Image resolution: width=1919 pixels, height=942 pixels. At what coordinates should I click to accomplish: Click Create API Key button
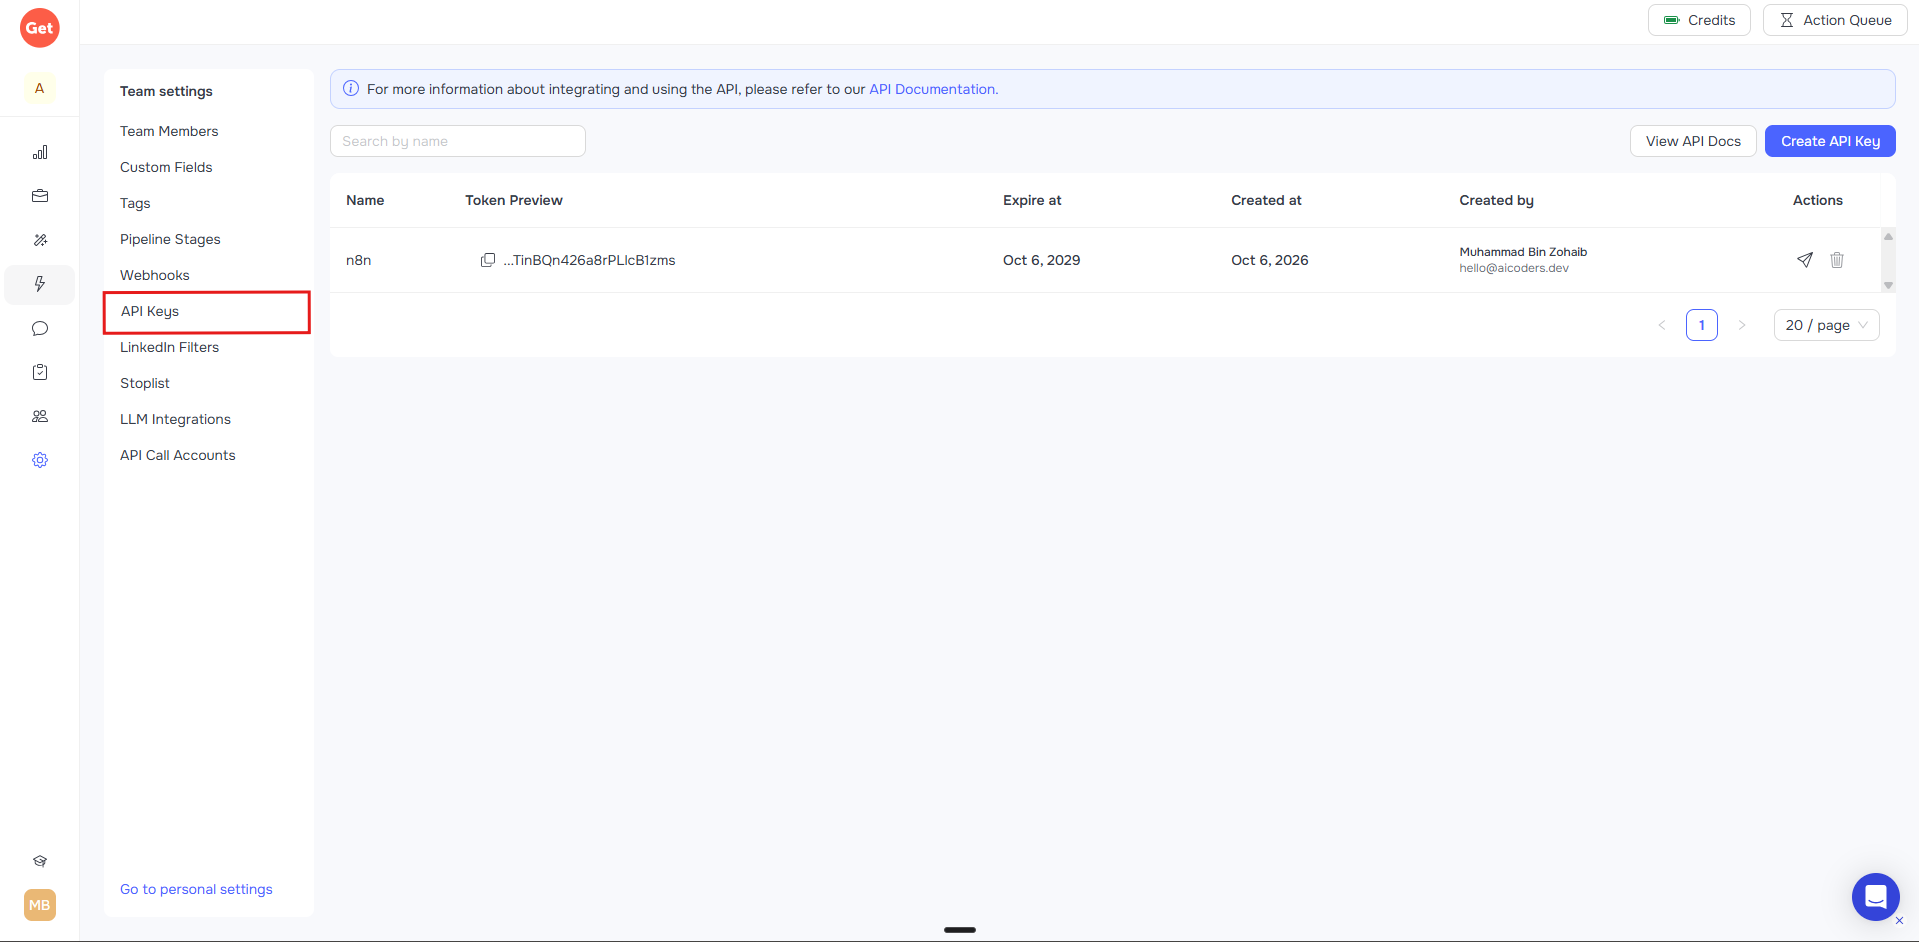(1830, 141)
